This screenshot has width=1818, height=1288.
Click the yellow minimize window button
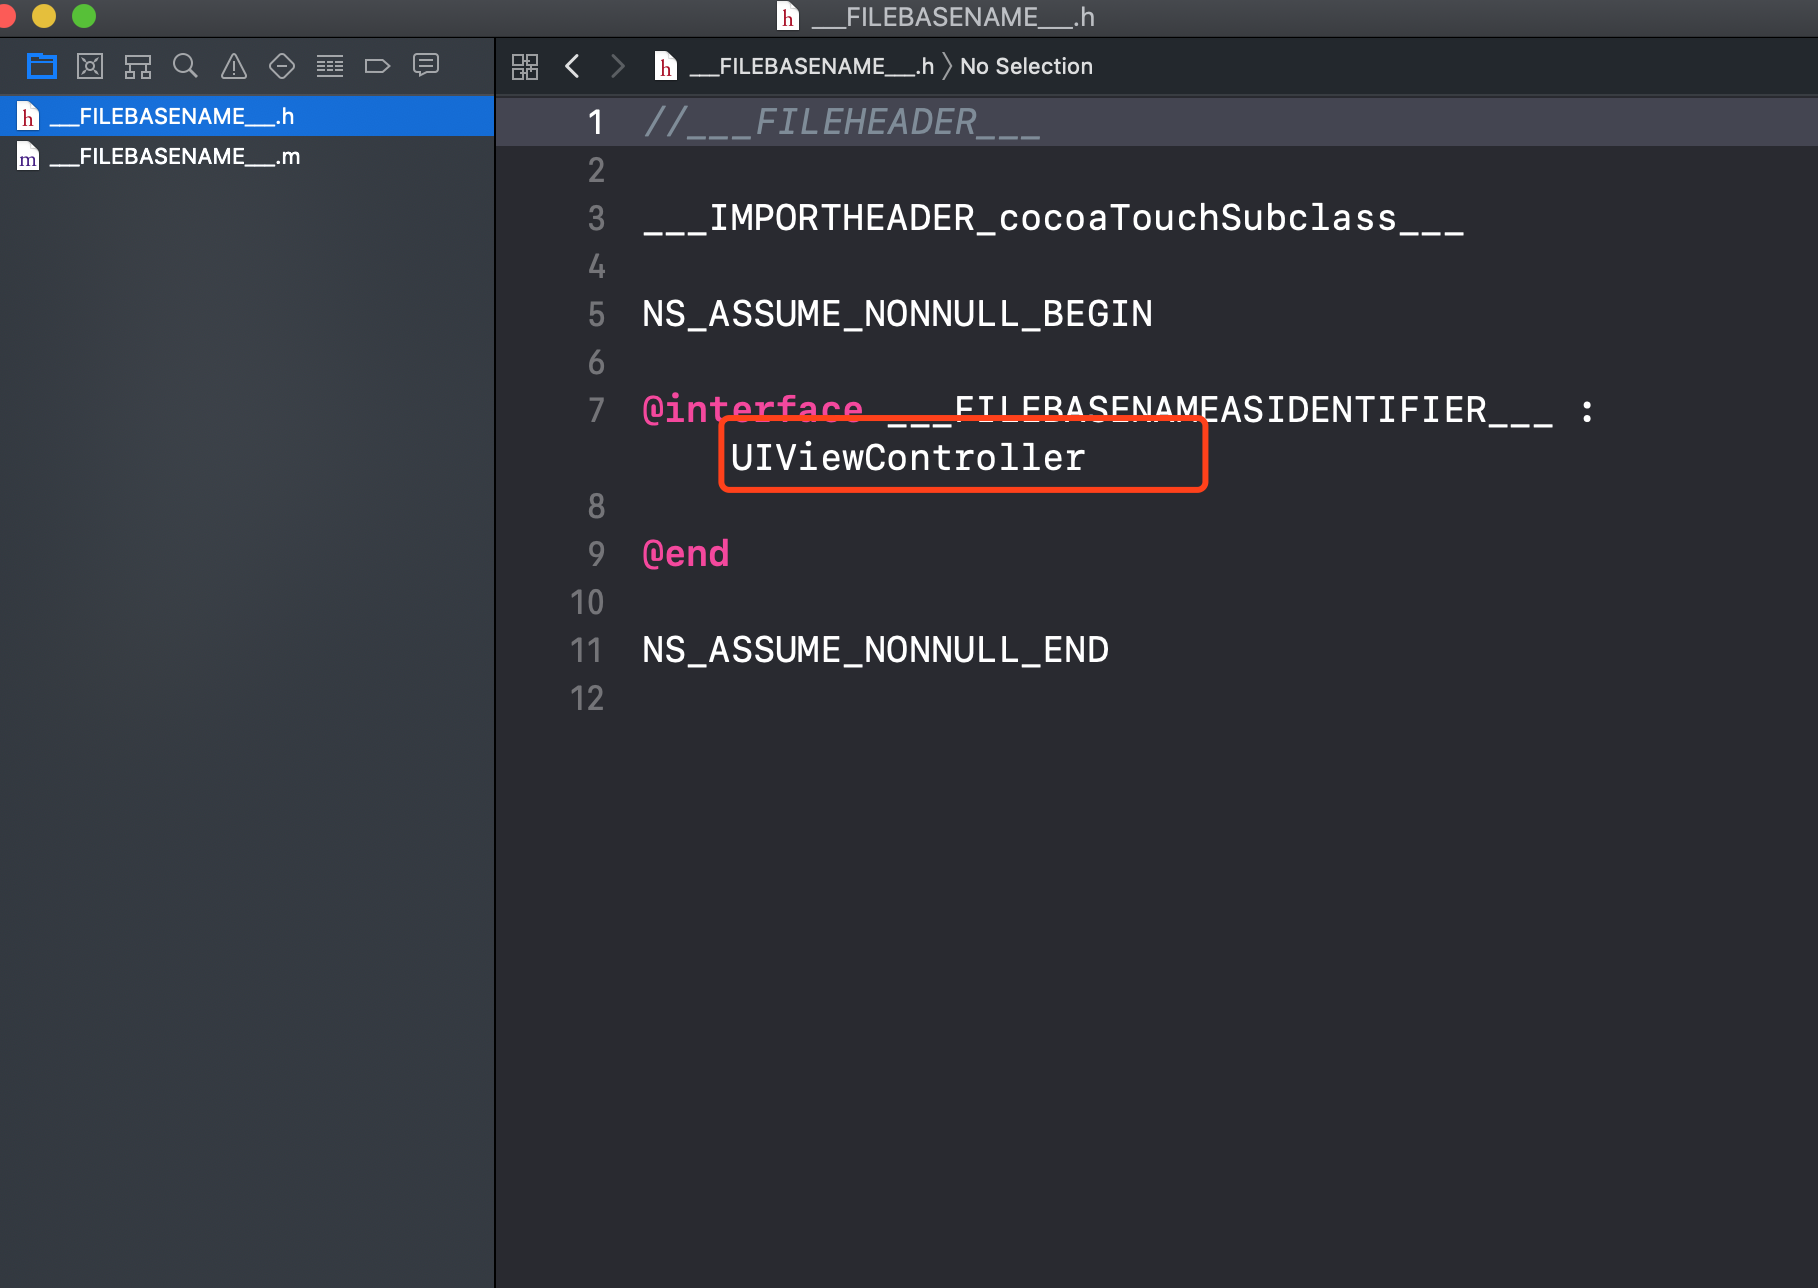click(44, 16)
